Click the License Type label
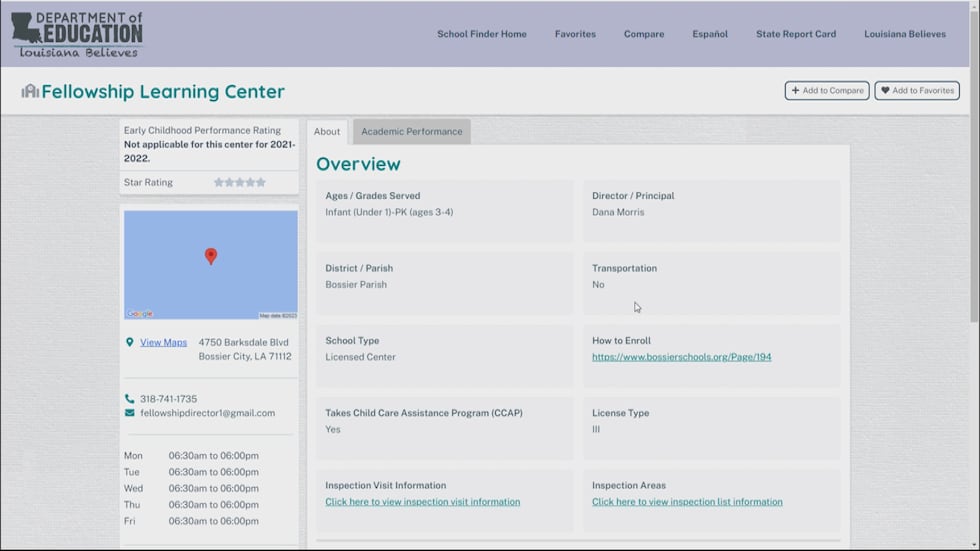 [x=621, y=413]
